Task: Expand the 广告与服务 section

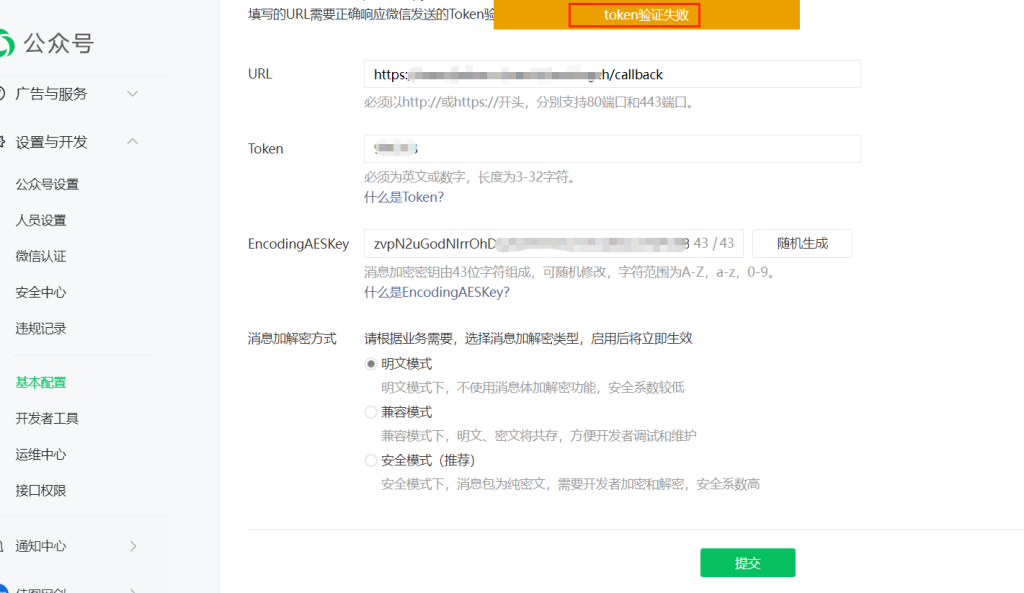Action: (x=132, y=94)
